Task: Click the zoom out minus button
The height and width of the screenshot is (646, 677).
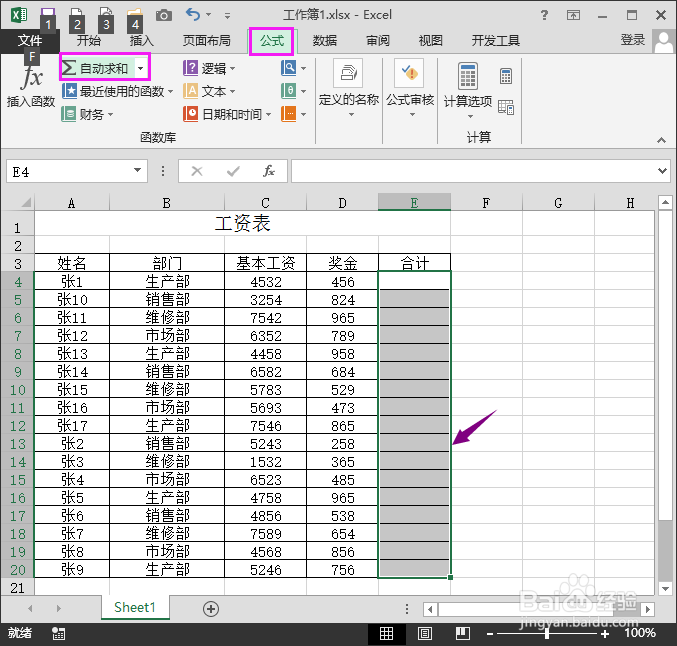Action: click(490, 634)
